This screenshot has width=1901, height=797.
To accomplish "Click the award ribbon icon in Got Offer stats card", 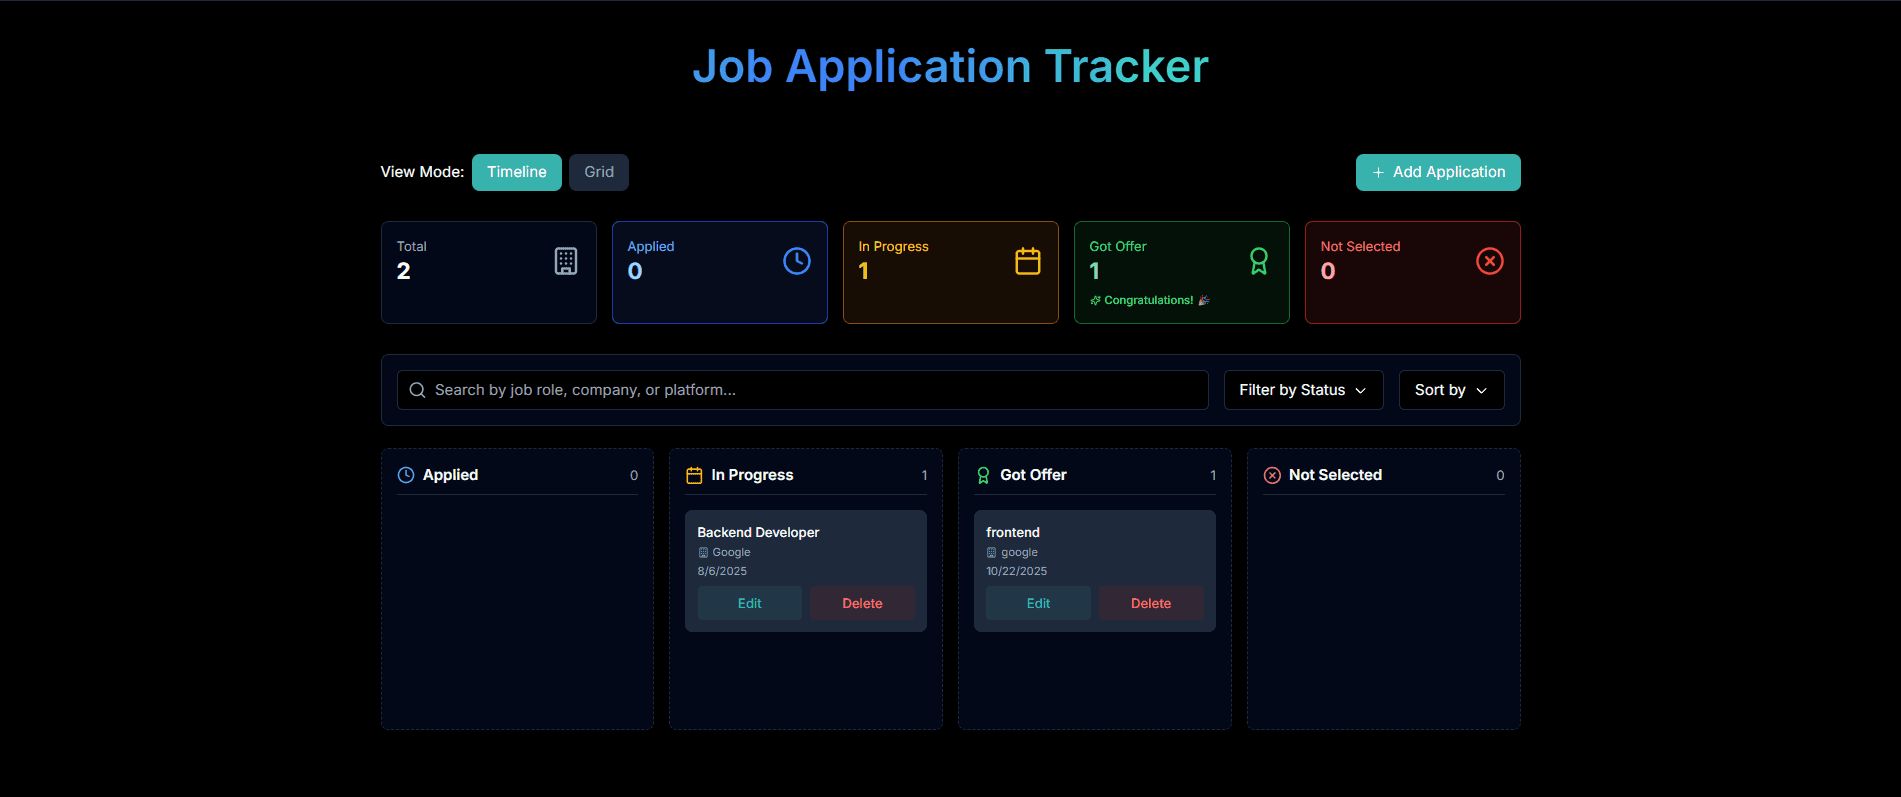I will click(1259, 261).
